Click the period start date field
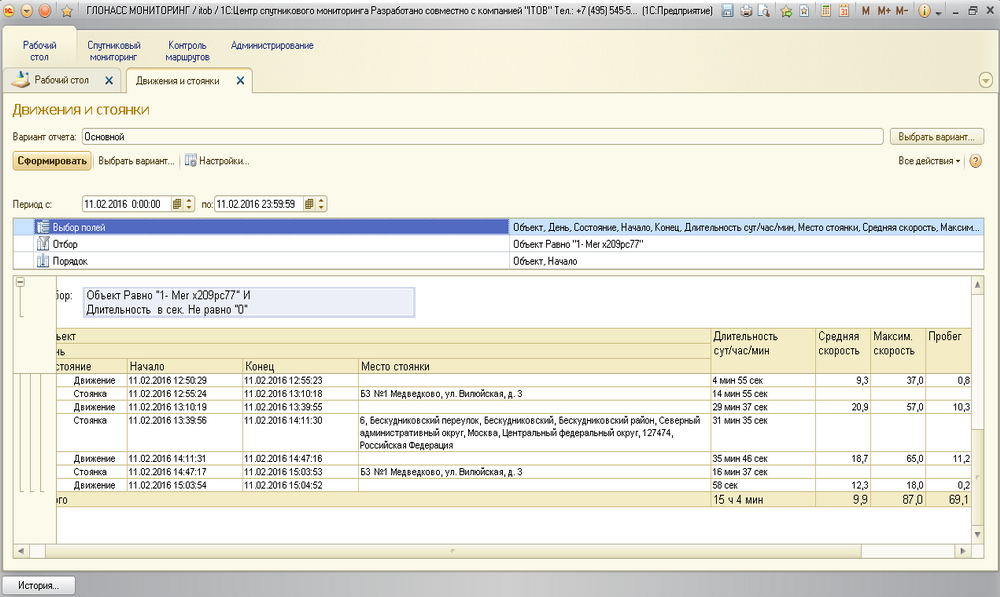Viewport: 1000px width, 597px height. (x=127, y=204)
